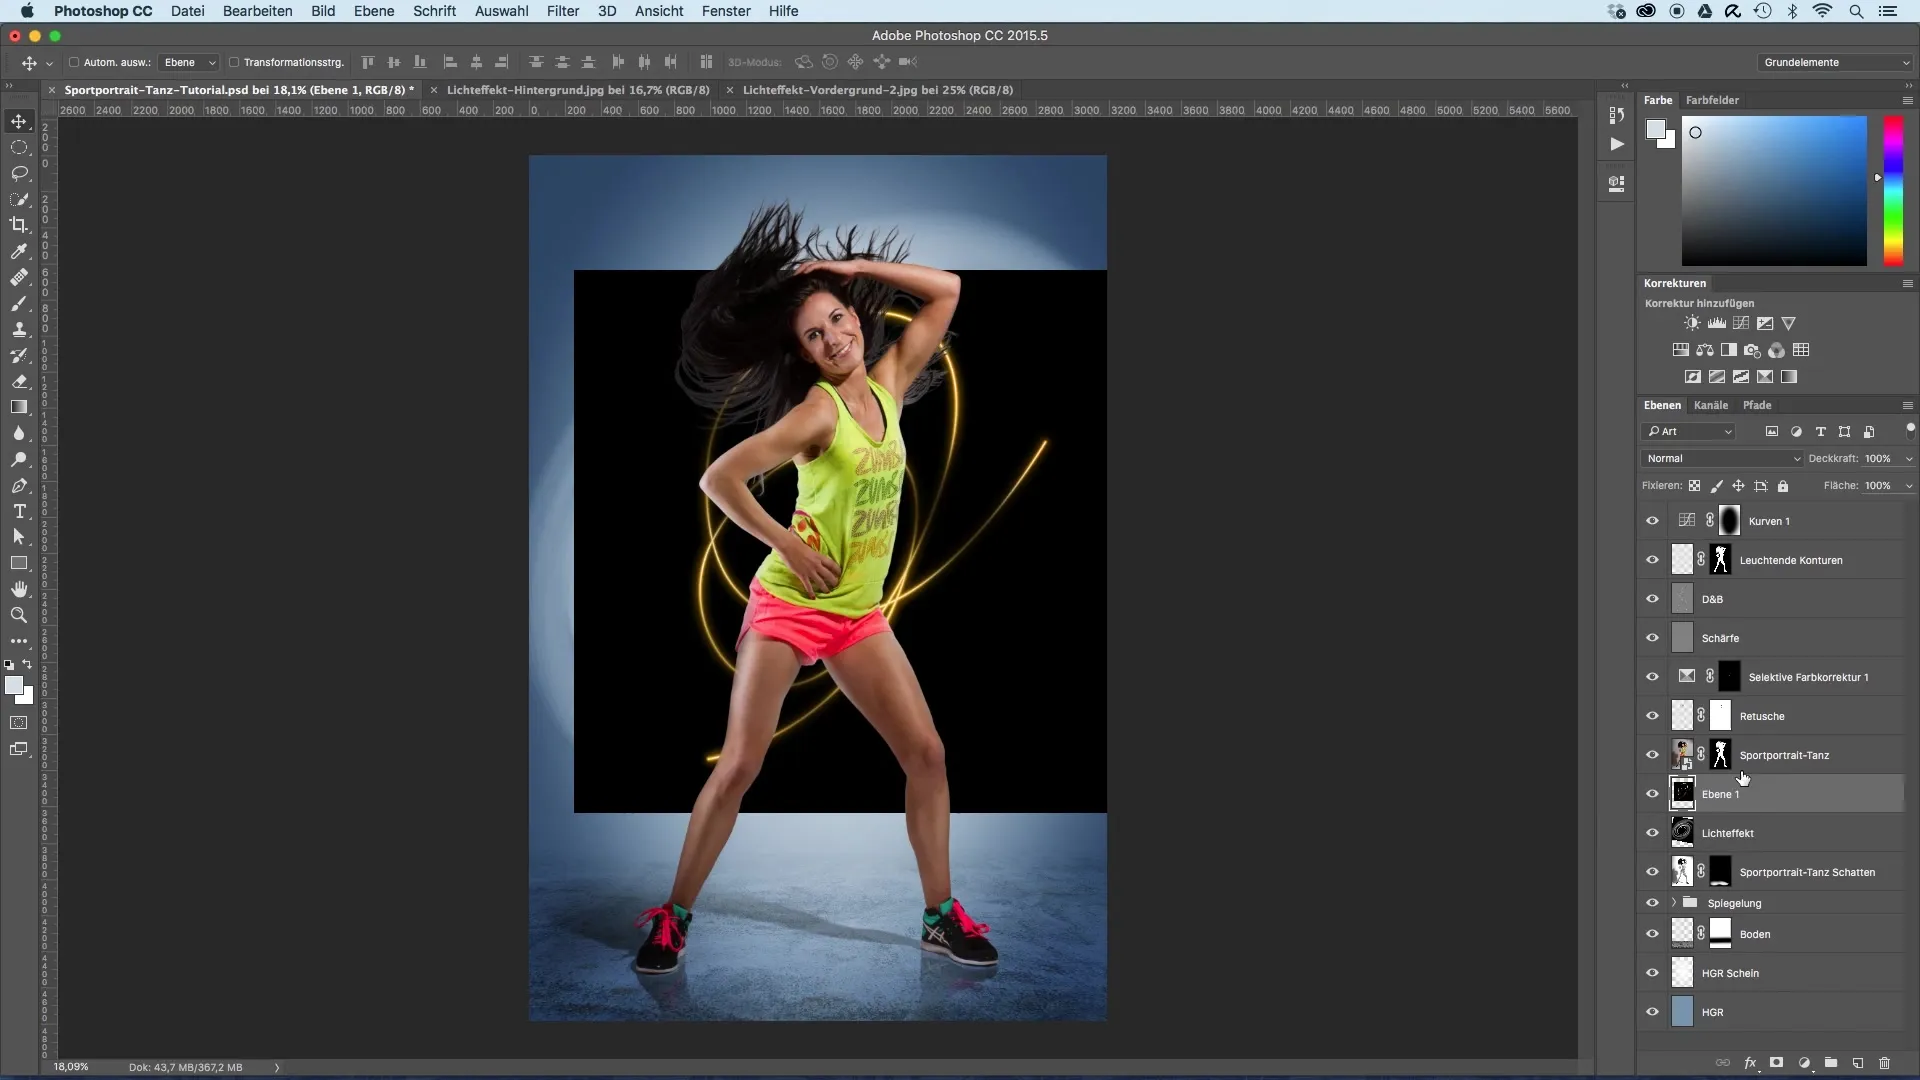
Task: Select the History Brush tool
Action: tap(19, 355)
